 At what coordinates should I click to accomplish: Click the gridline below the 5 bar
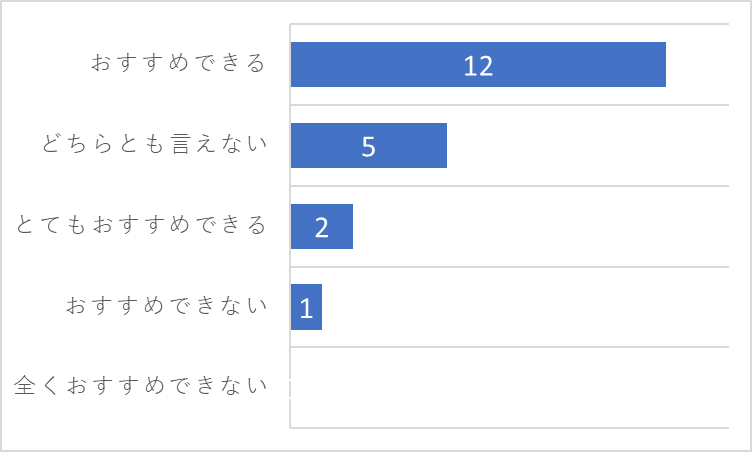(x=509, y=186)
